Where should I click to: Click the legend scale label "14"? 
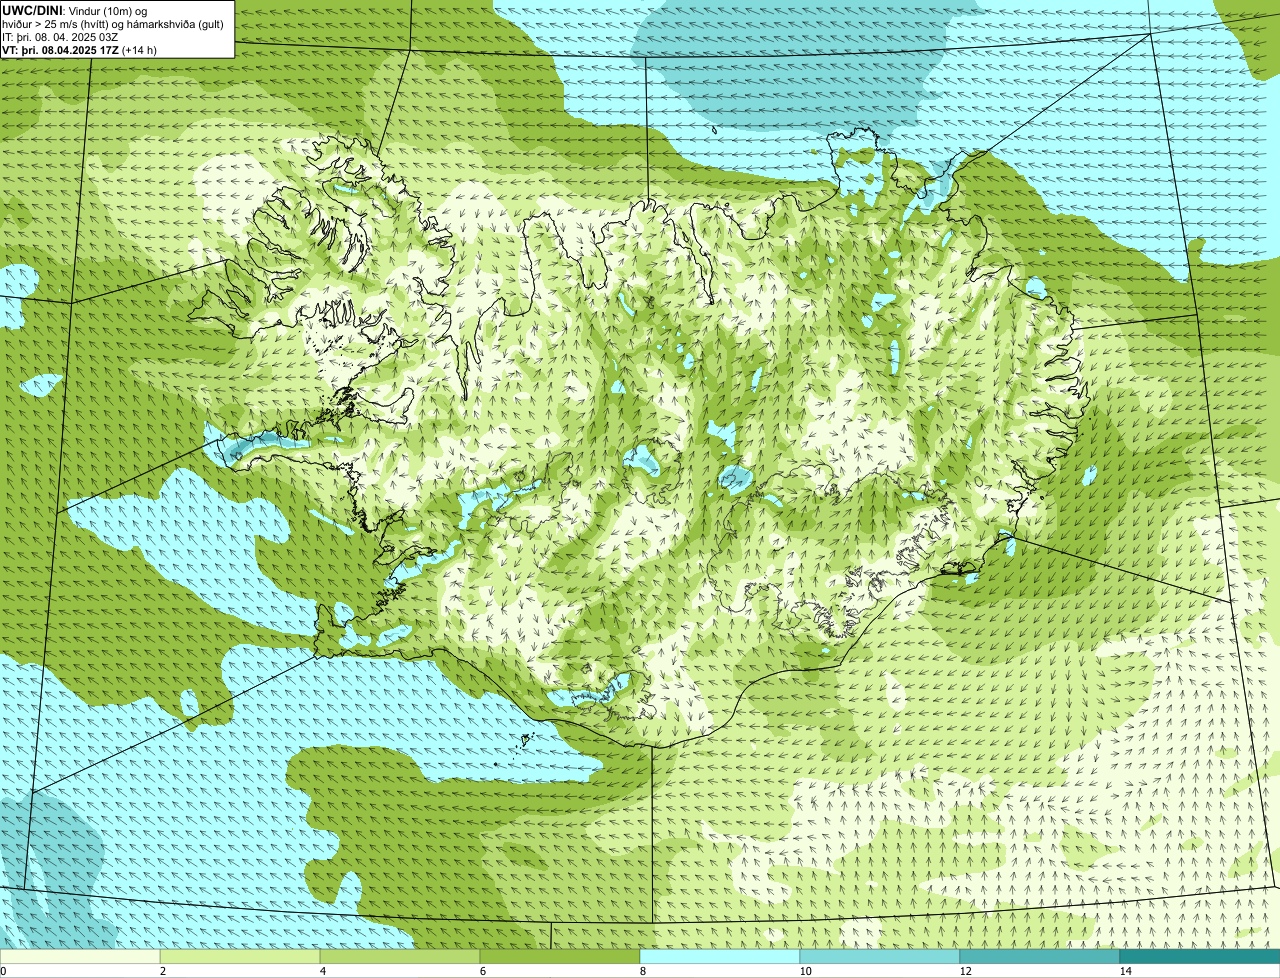[x=1125, y=971]
